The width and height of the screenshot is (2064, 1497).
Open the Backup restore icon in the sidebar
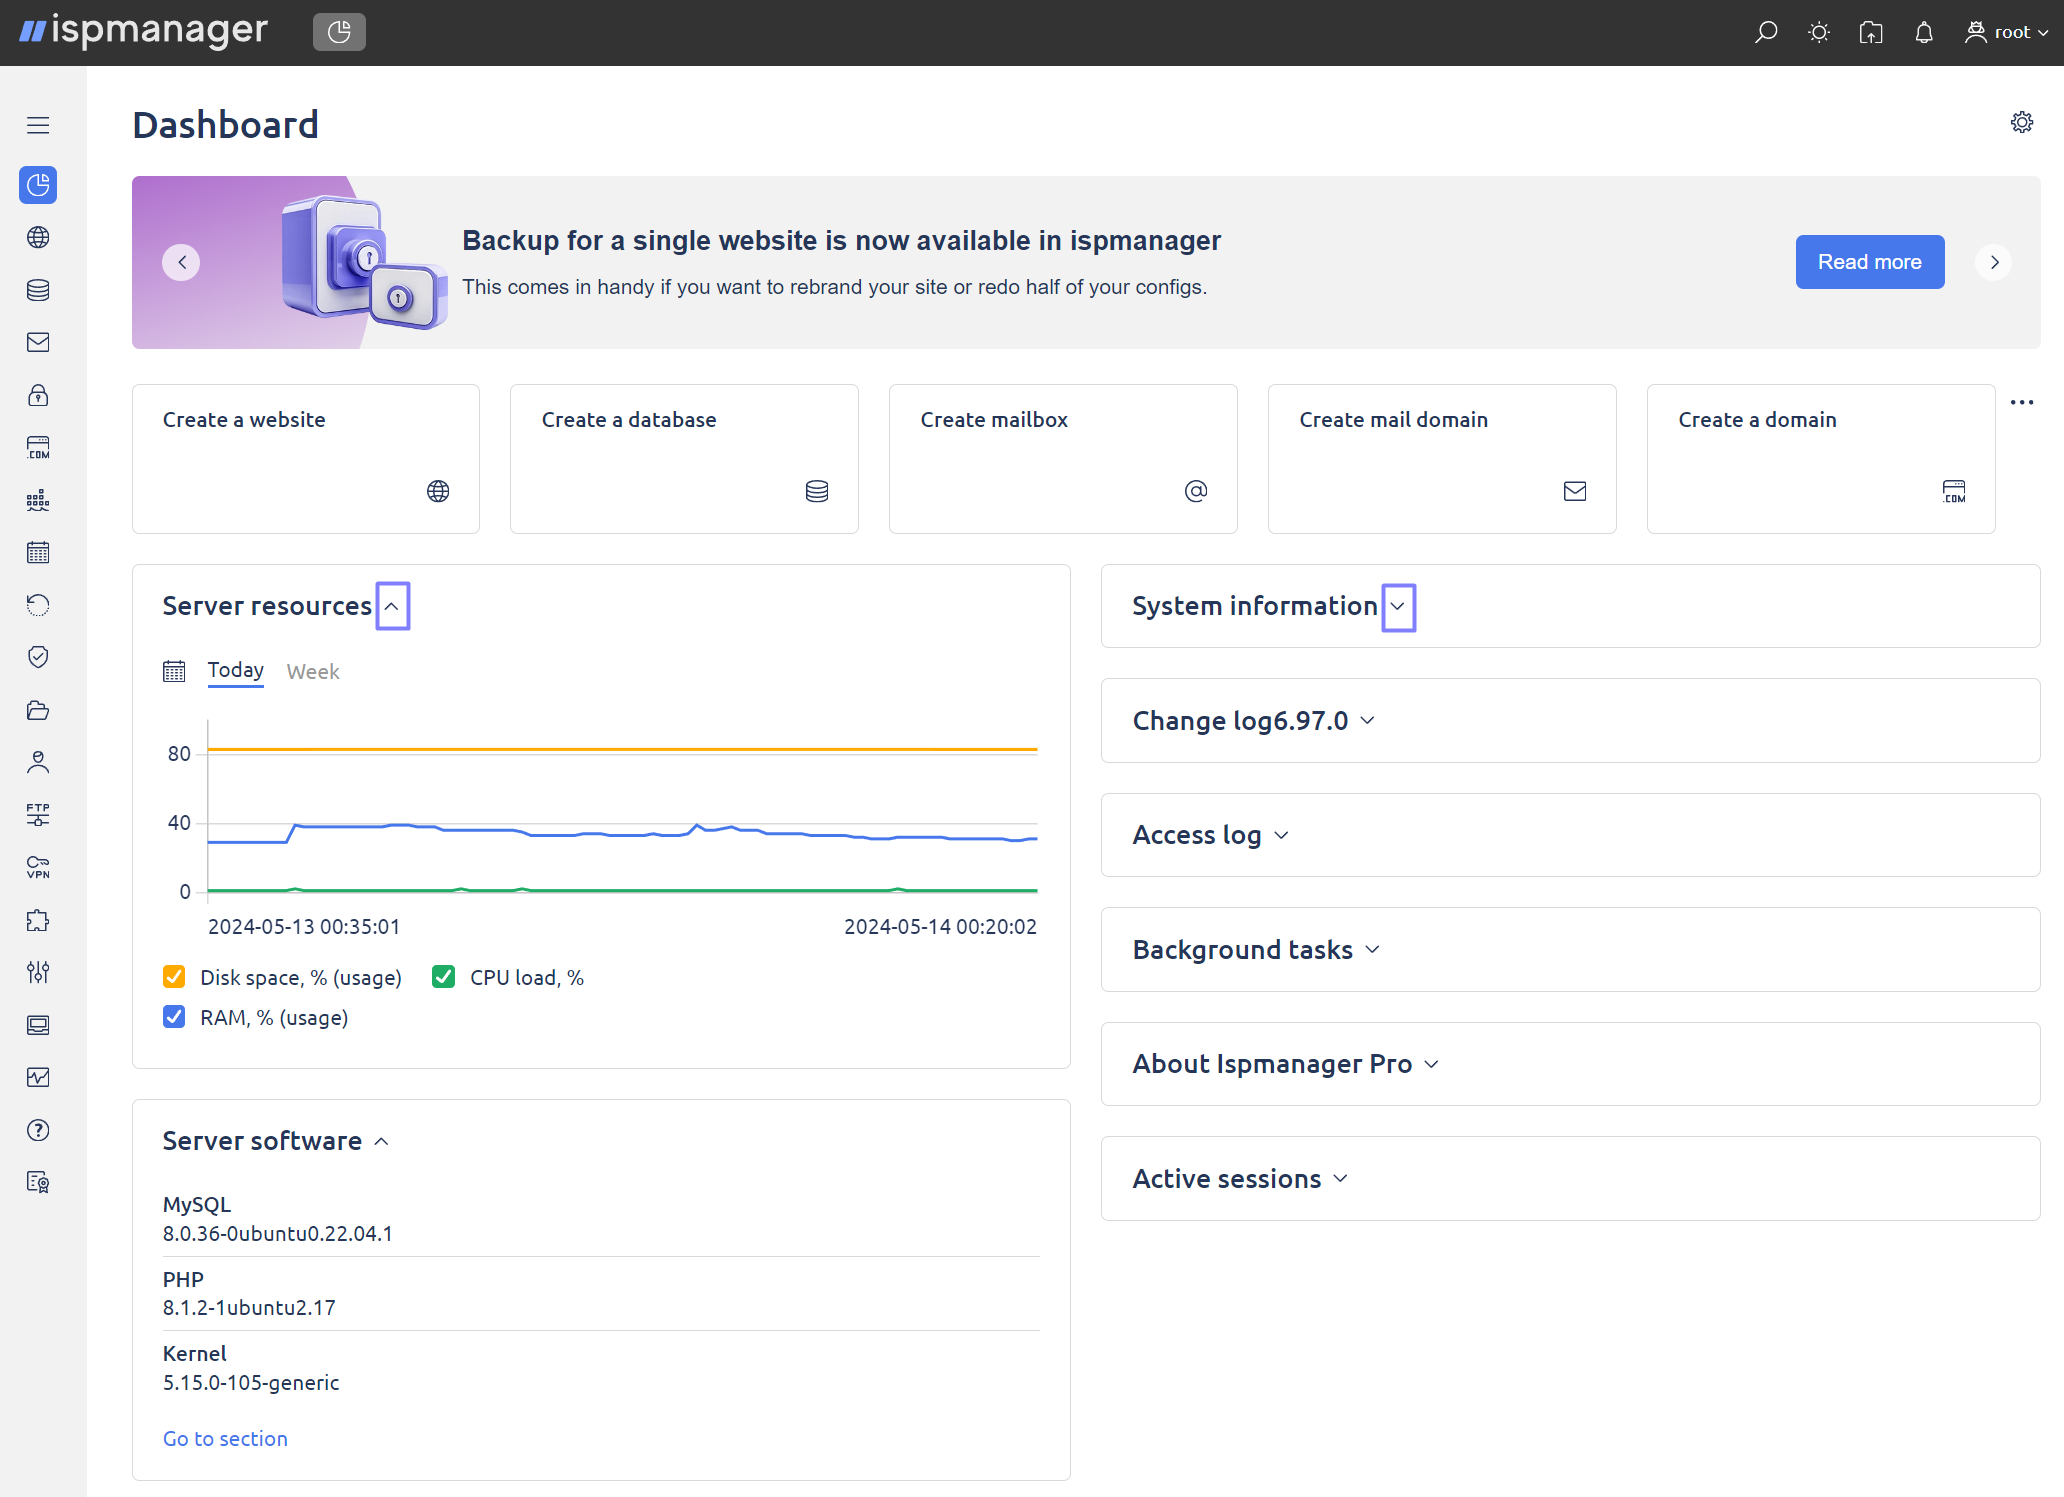point(38,605)
